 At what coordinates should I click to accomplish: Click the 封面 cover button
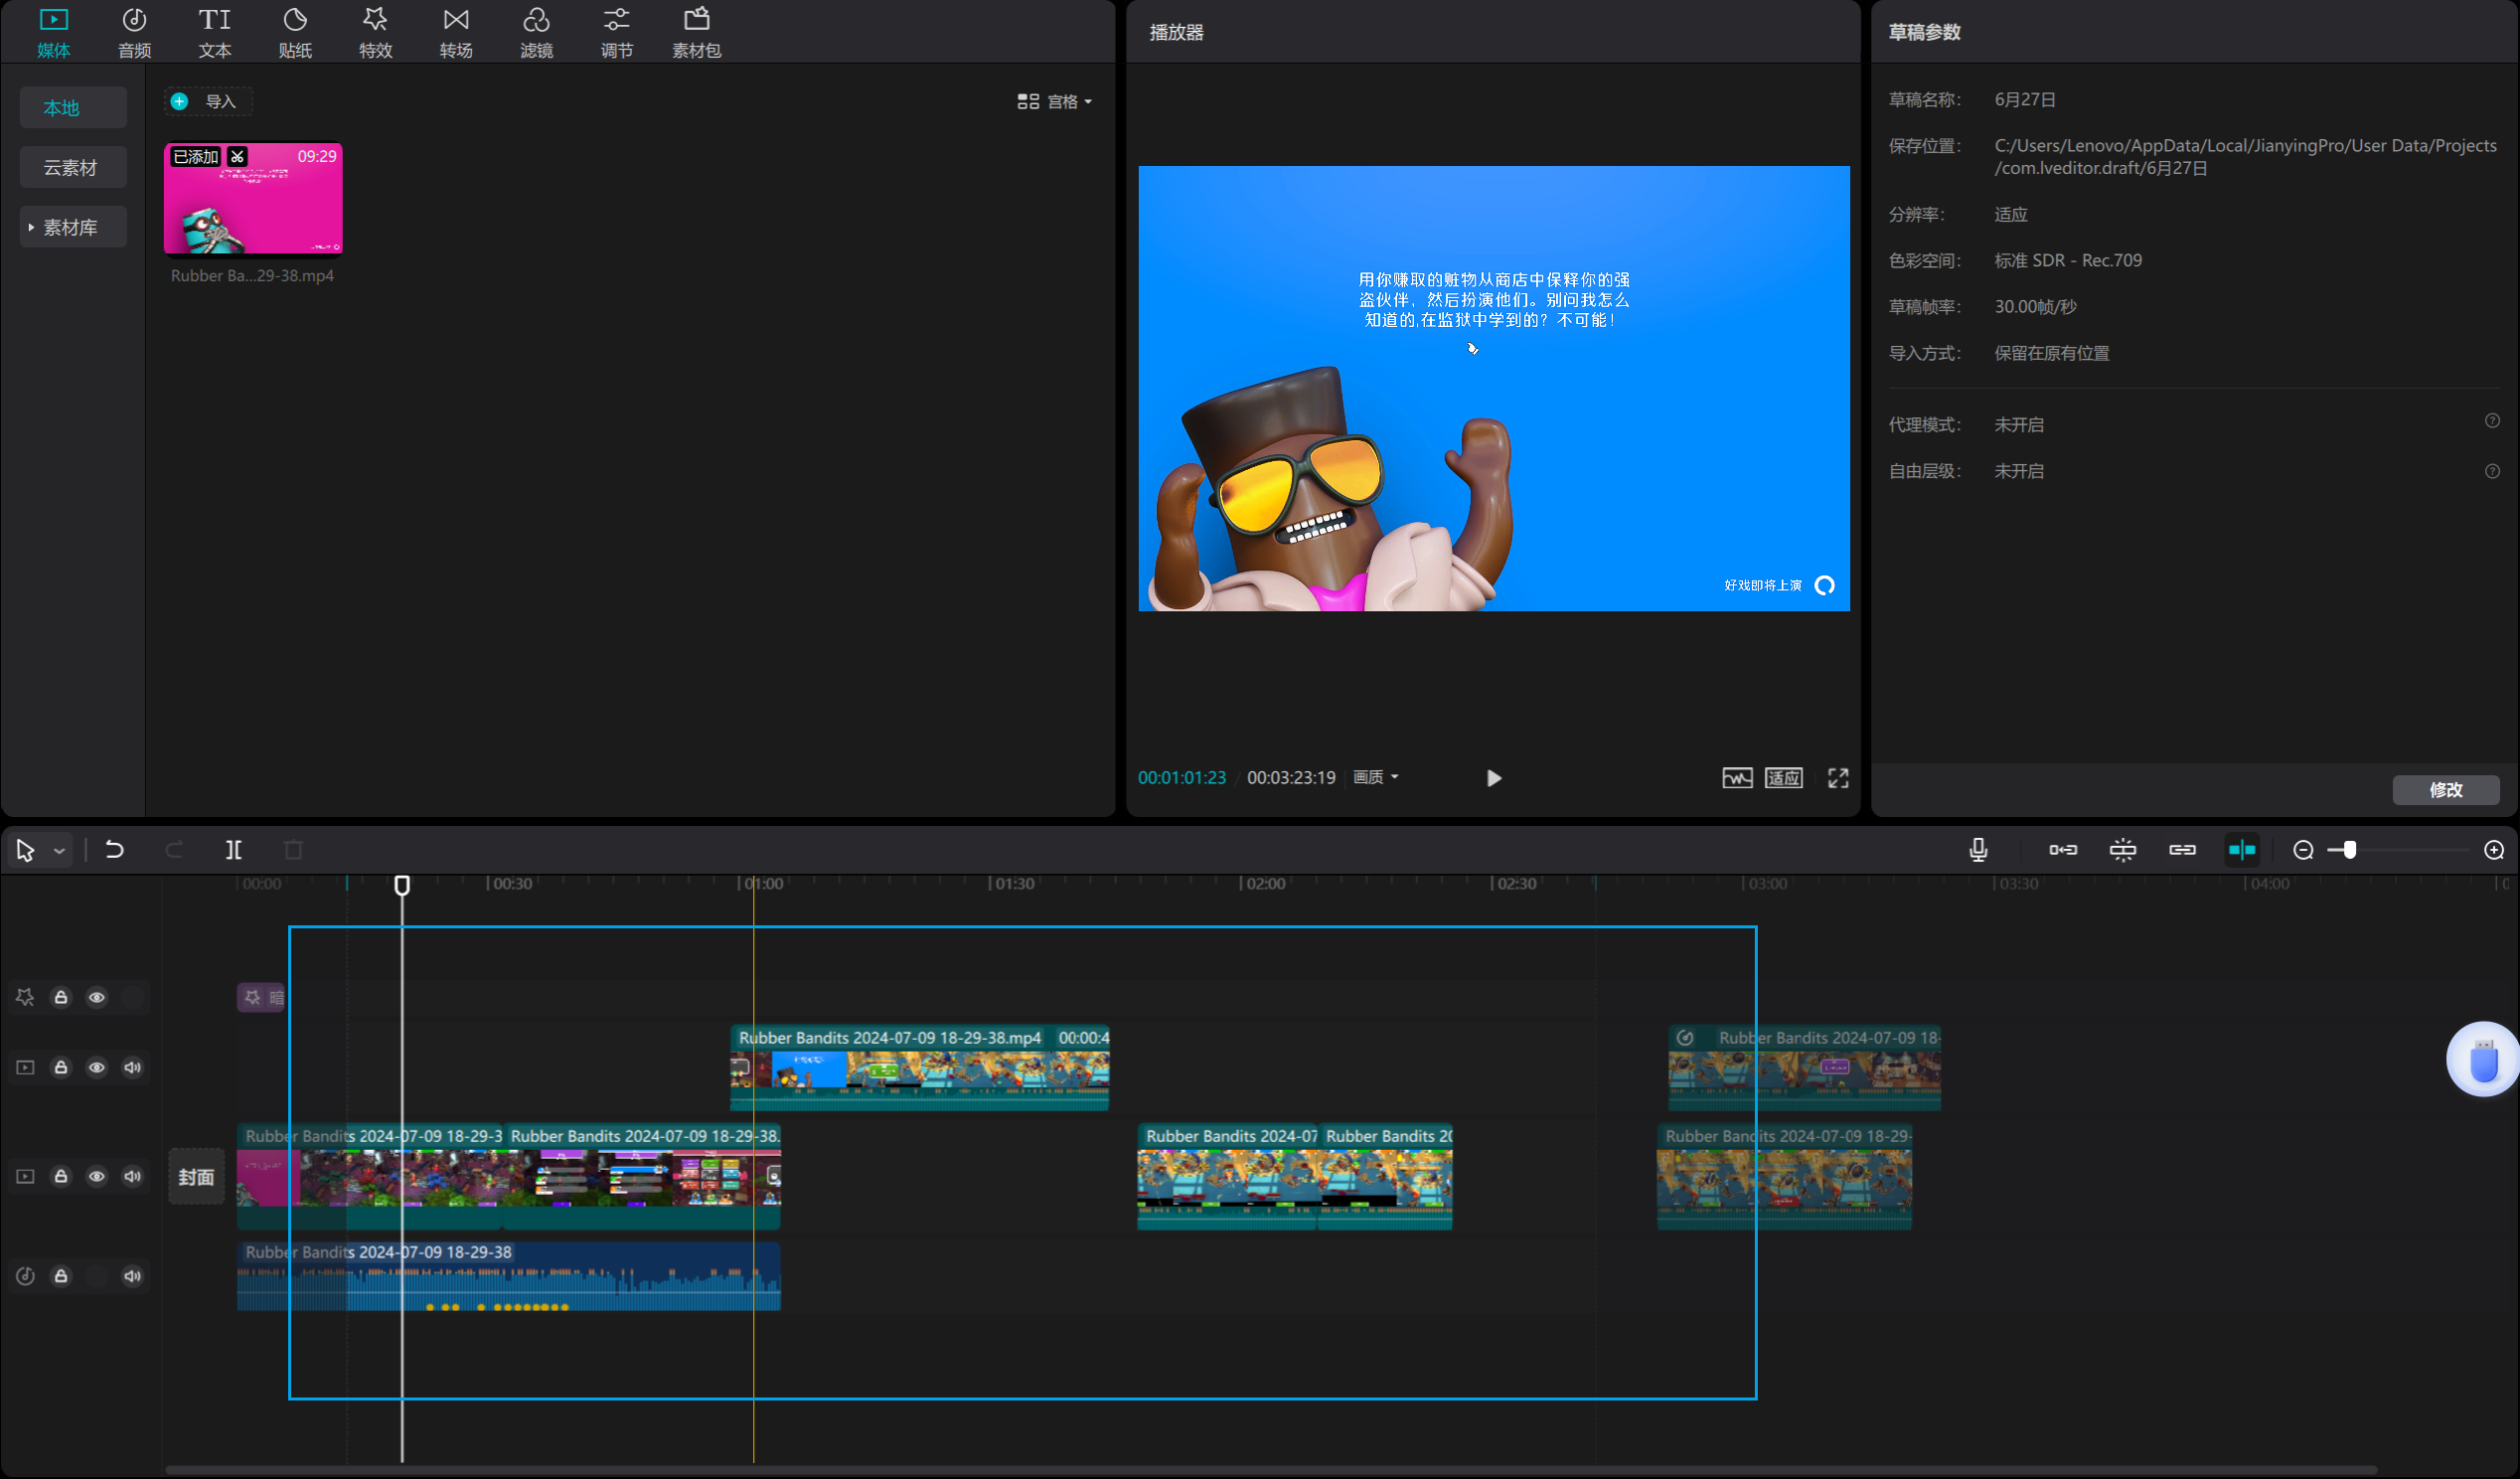pyautogui.click(x=196, y=1177)
